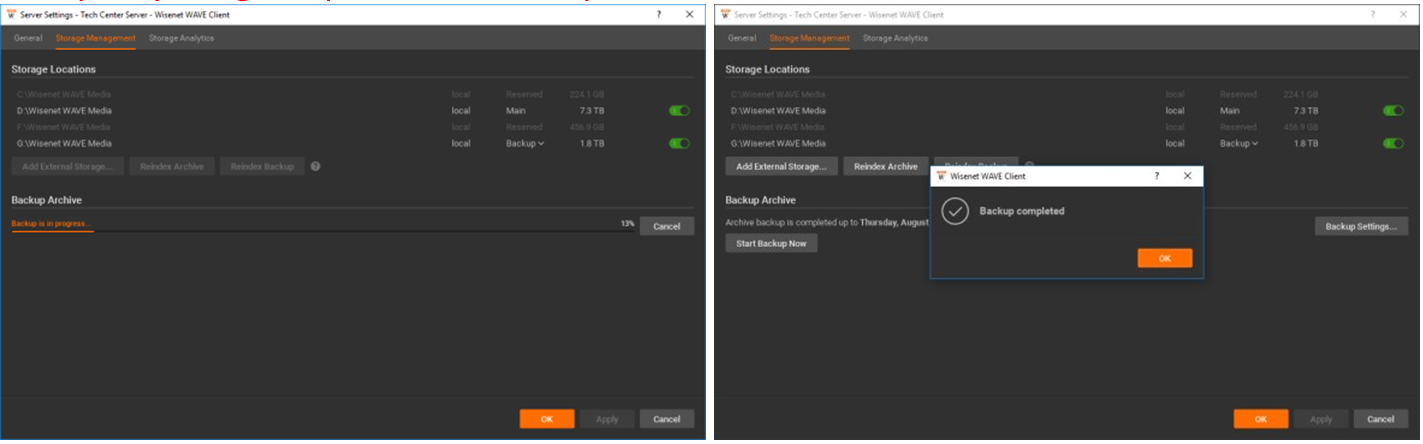The width and height of the screenshot is (1423, 444).
Task: Select G:\Wisenet WAVE Media row in backup-completed window
Action: pos(1066,143)
